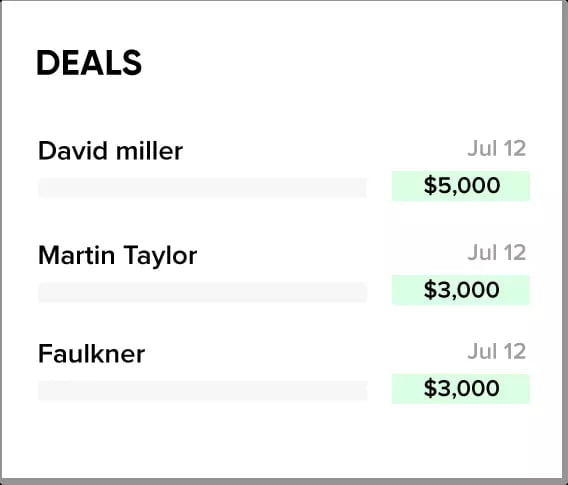Select Martin Taylor's $3,000 amount badge
This screenshot has height=485, width=568.
click(461, 290)
